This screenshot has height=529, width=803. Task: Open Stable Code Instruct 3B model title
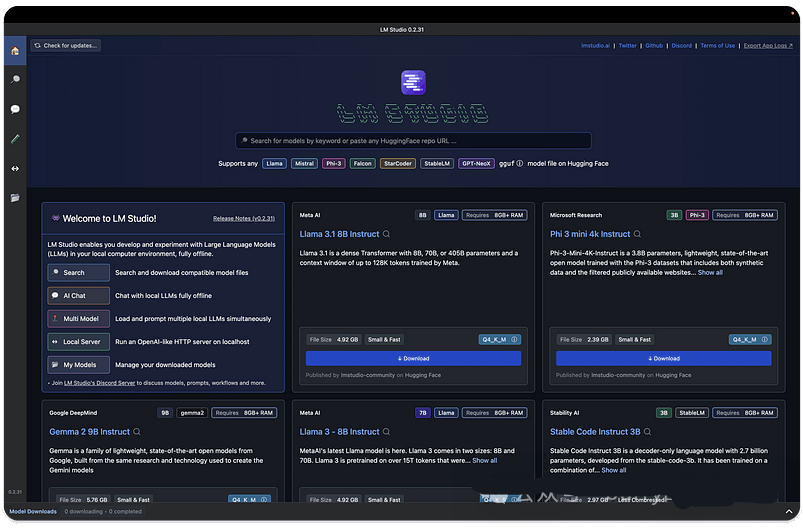coord(595,432)
